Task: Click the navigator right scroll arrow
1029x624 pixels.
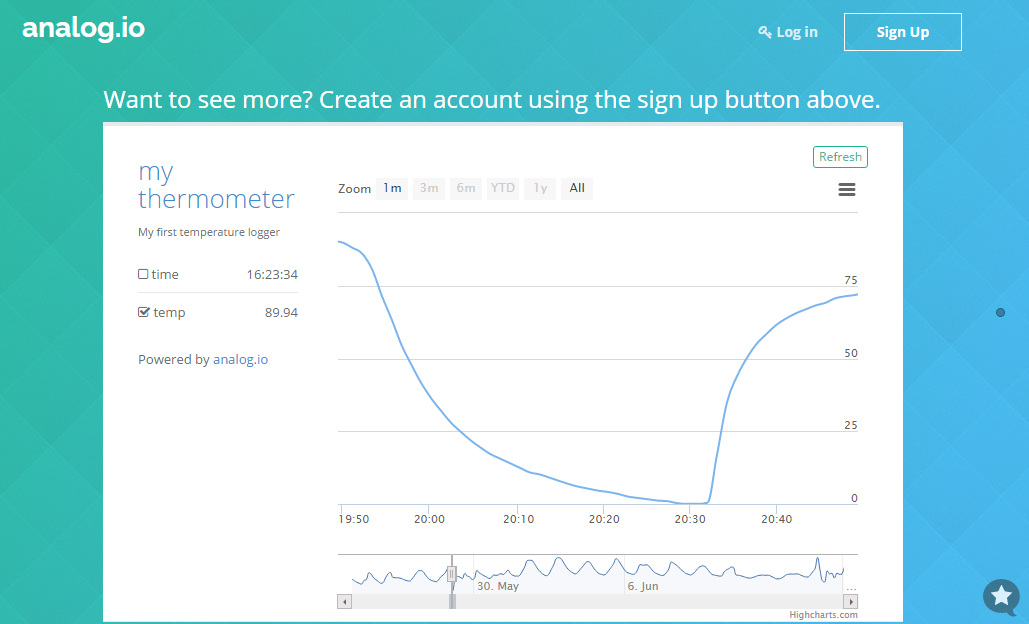Action: [851, 602]
